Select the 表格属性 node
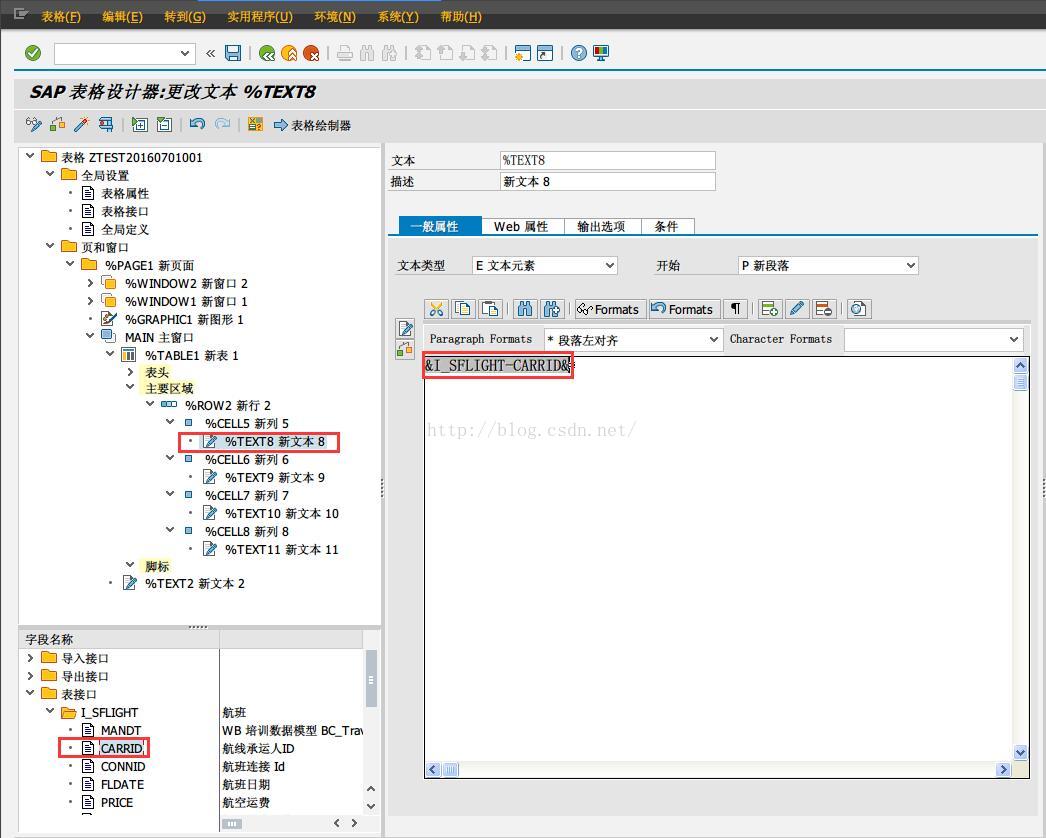The image size is (1046, 838). (x=125, y=193)
